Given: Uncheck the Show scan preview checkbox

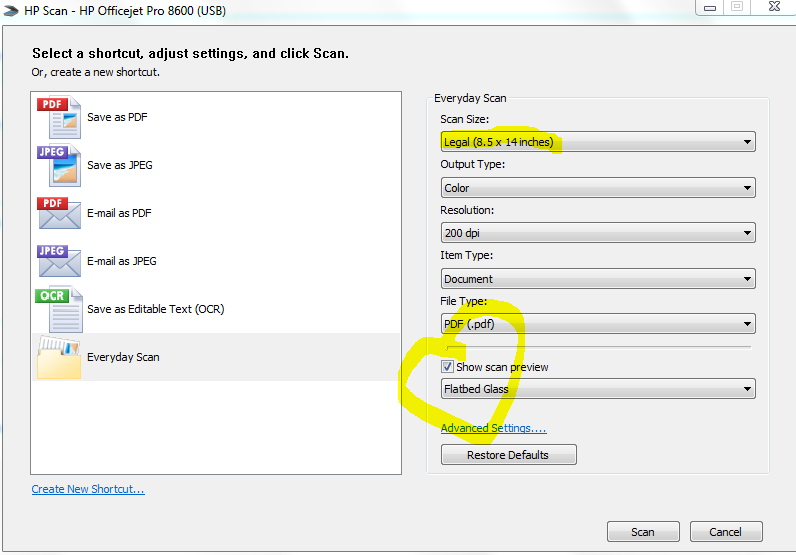Looking at the screenshot, I should (448, 367).
